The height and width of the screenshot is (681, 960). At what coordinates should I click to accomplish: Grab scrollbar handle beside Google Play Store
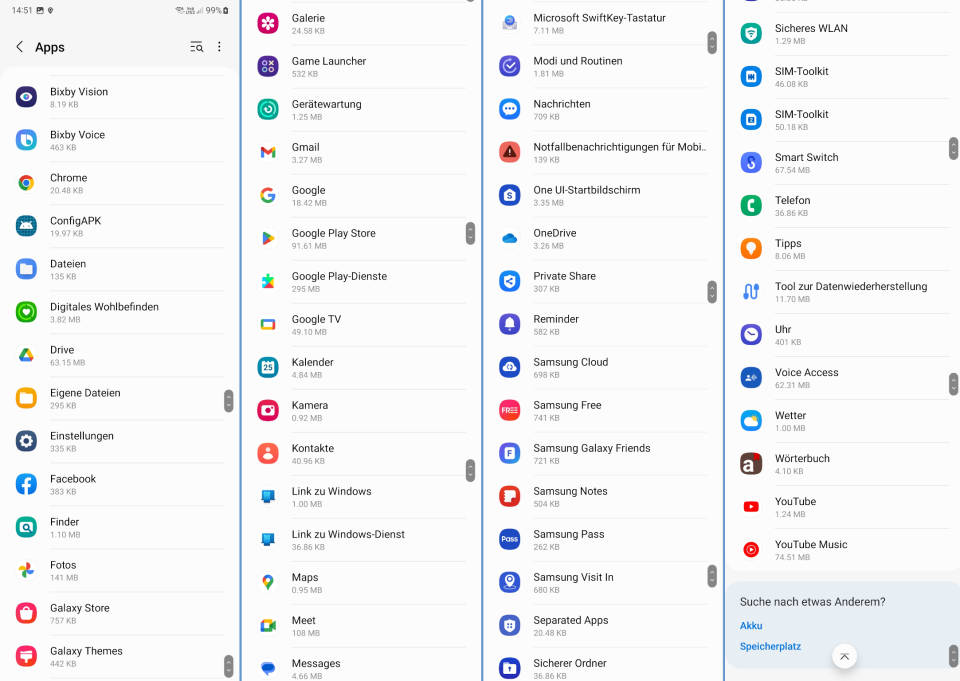(x=470, y=233)
